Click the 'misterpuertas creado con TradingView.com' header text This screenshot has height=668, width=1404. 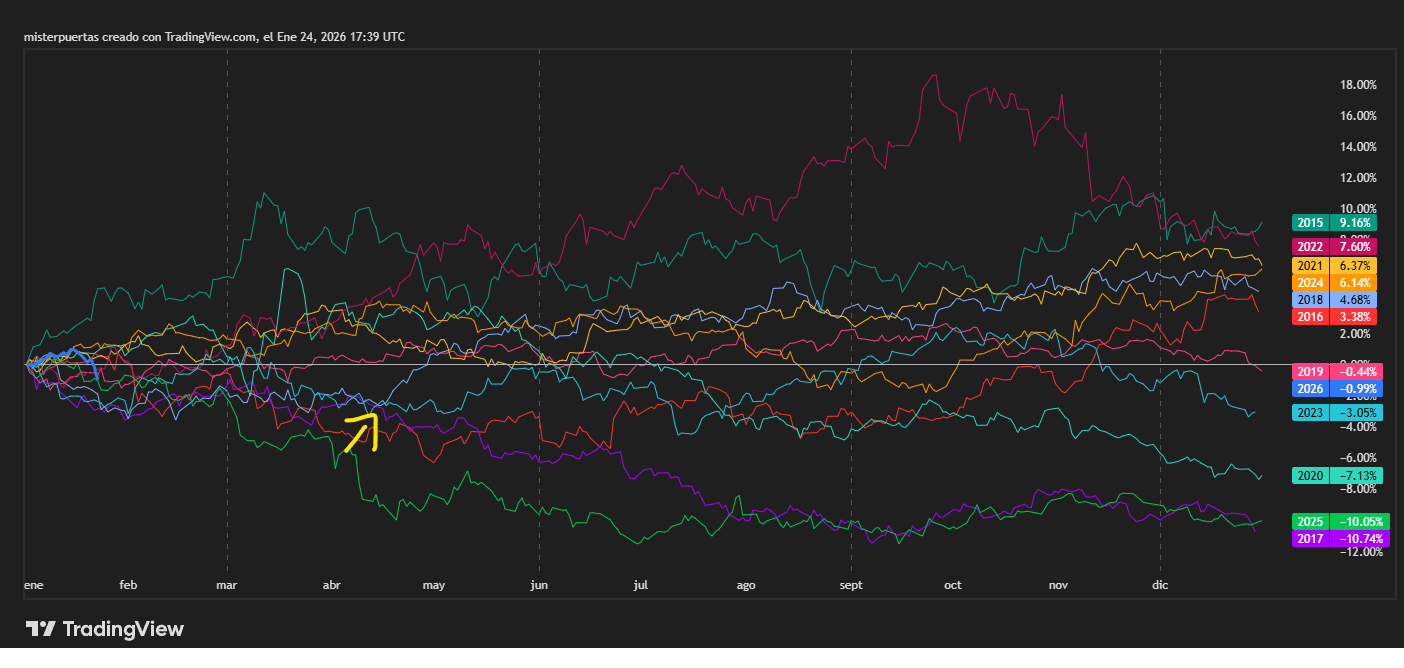141,37
